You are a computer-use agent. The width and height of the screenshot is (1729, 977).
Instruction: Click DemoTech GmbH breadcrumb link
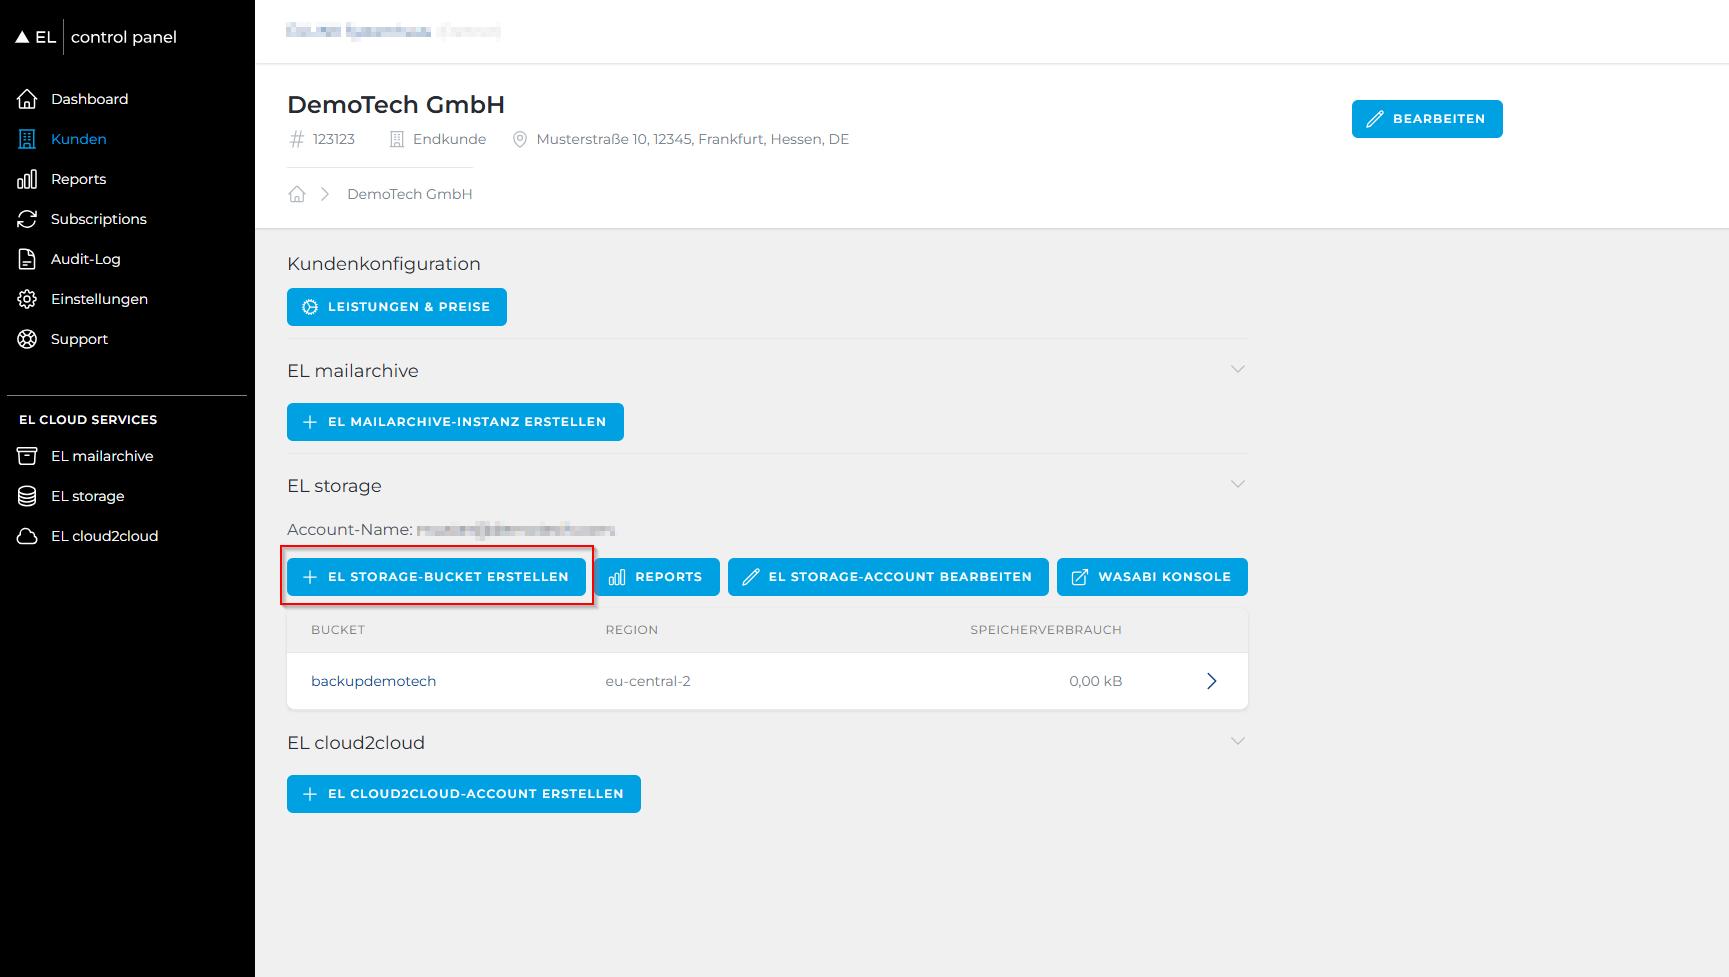point(409,194)
